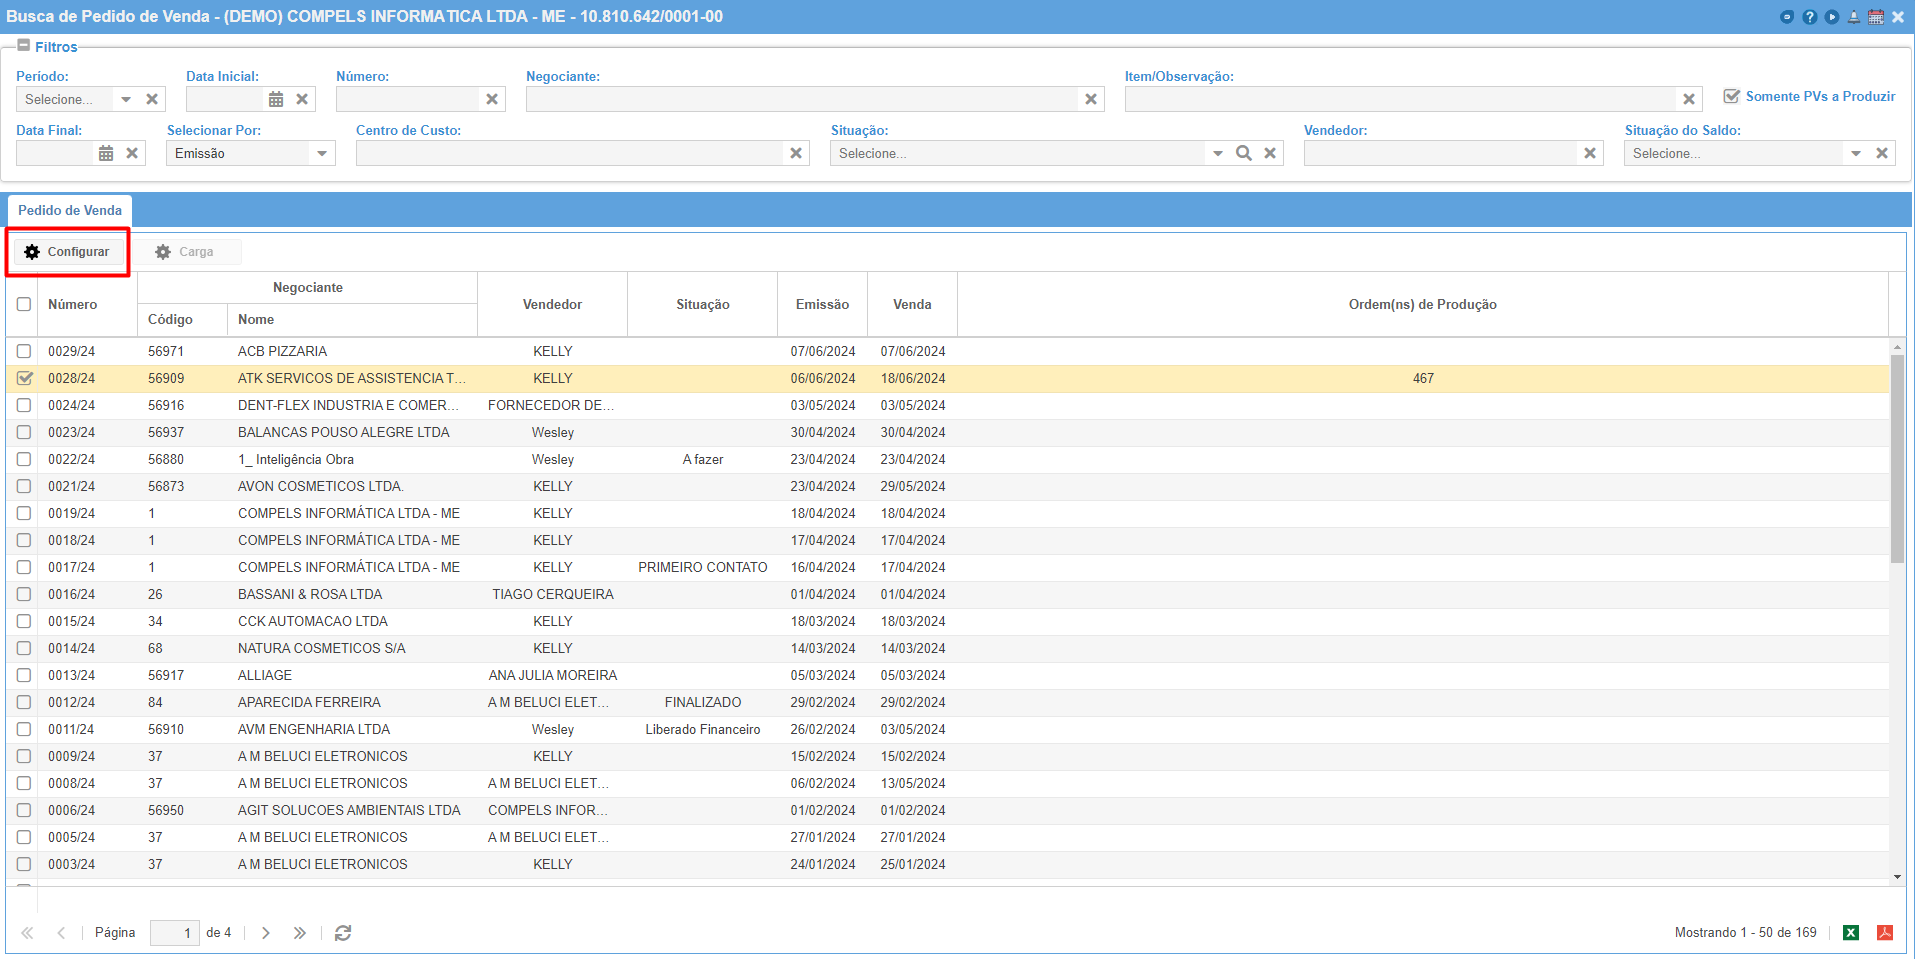This screenshot has height=959, width=1915.
Task: Open the Data Inicial date picker
Action: coord(276,99)
